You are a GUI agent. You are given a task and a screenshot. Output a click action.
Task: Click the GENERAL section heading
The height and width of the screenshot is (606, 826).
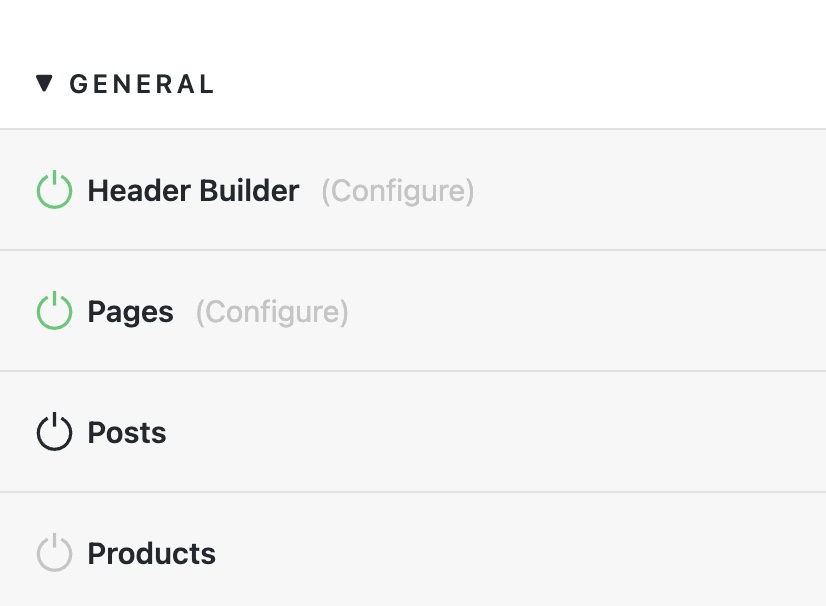[142, 84]
